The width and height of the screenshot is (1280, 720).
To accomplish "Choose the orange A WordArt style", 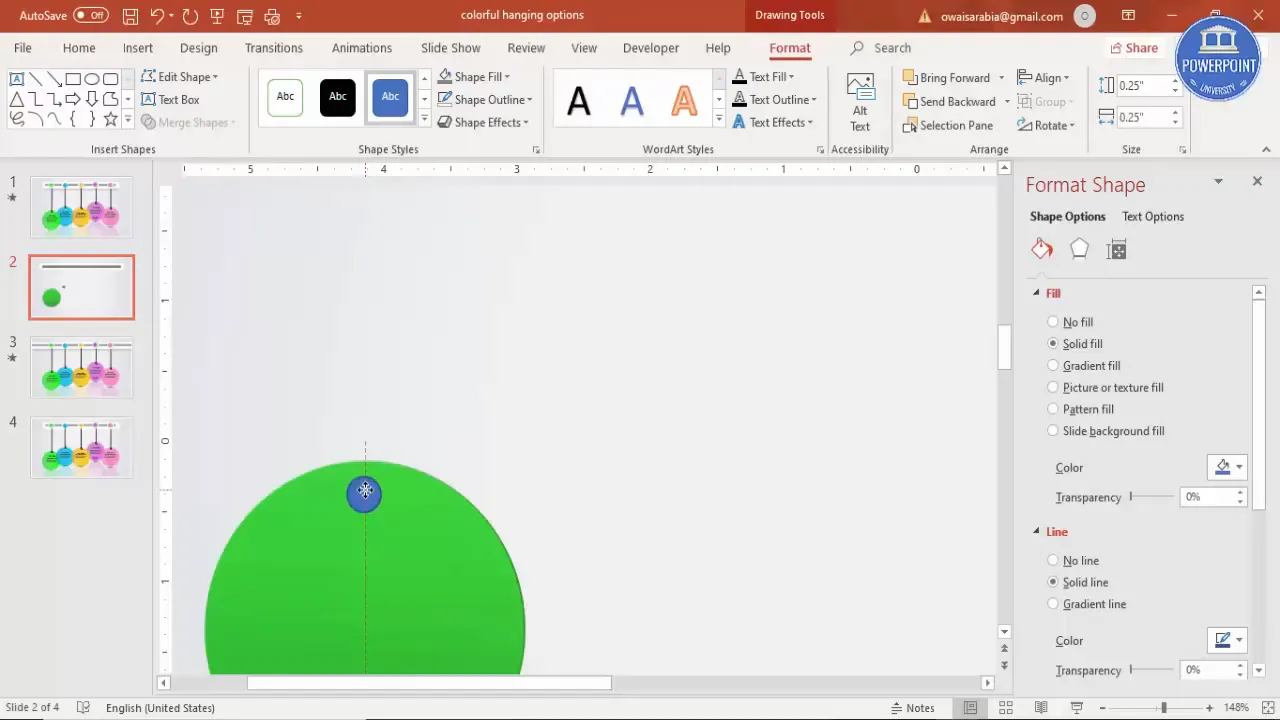I will coord(684,100).
